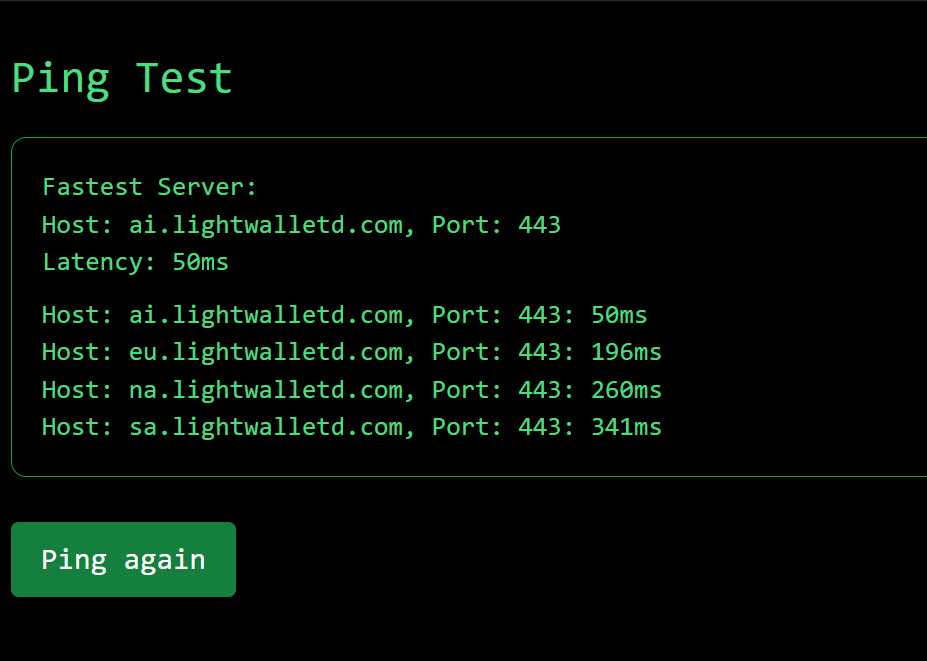Click the green Ping again button label text

pyautogui.click(x=123, y=559)
